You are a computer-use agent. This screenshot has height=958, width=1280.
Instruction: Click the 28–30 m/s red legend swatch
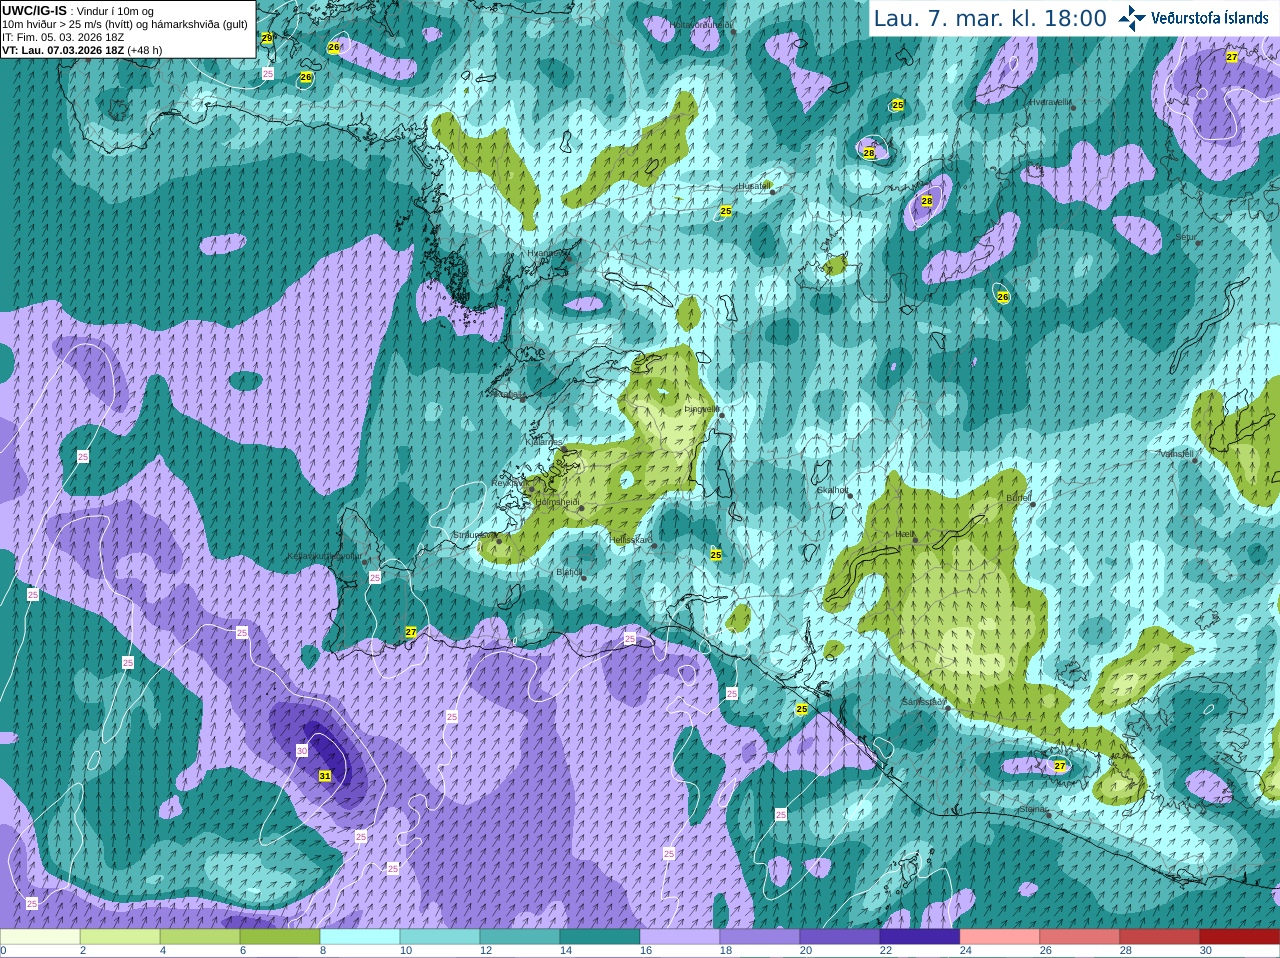[x=1160, y=937]
